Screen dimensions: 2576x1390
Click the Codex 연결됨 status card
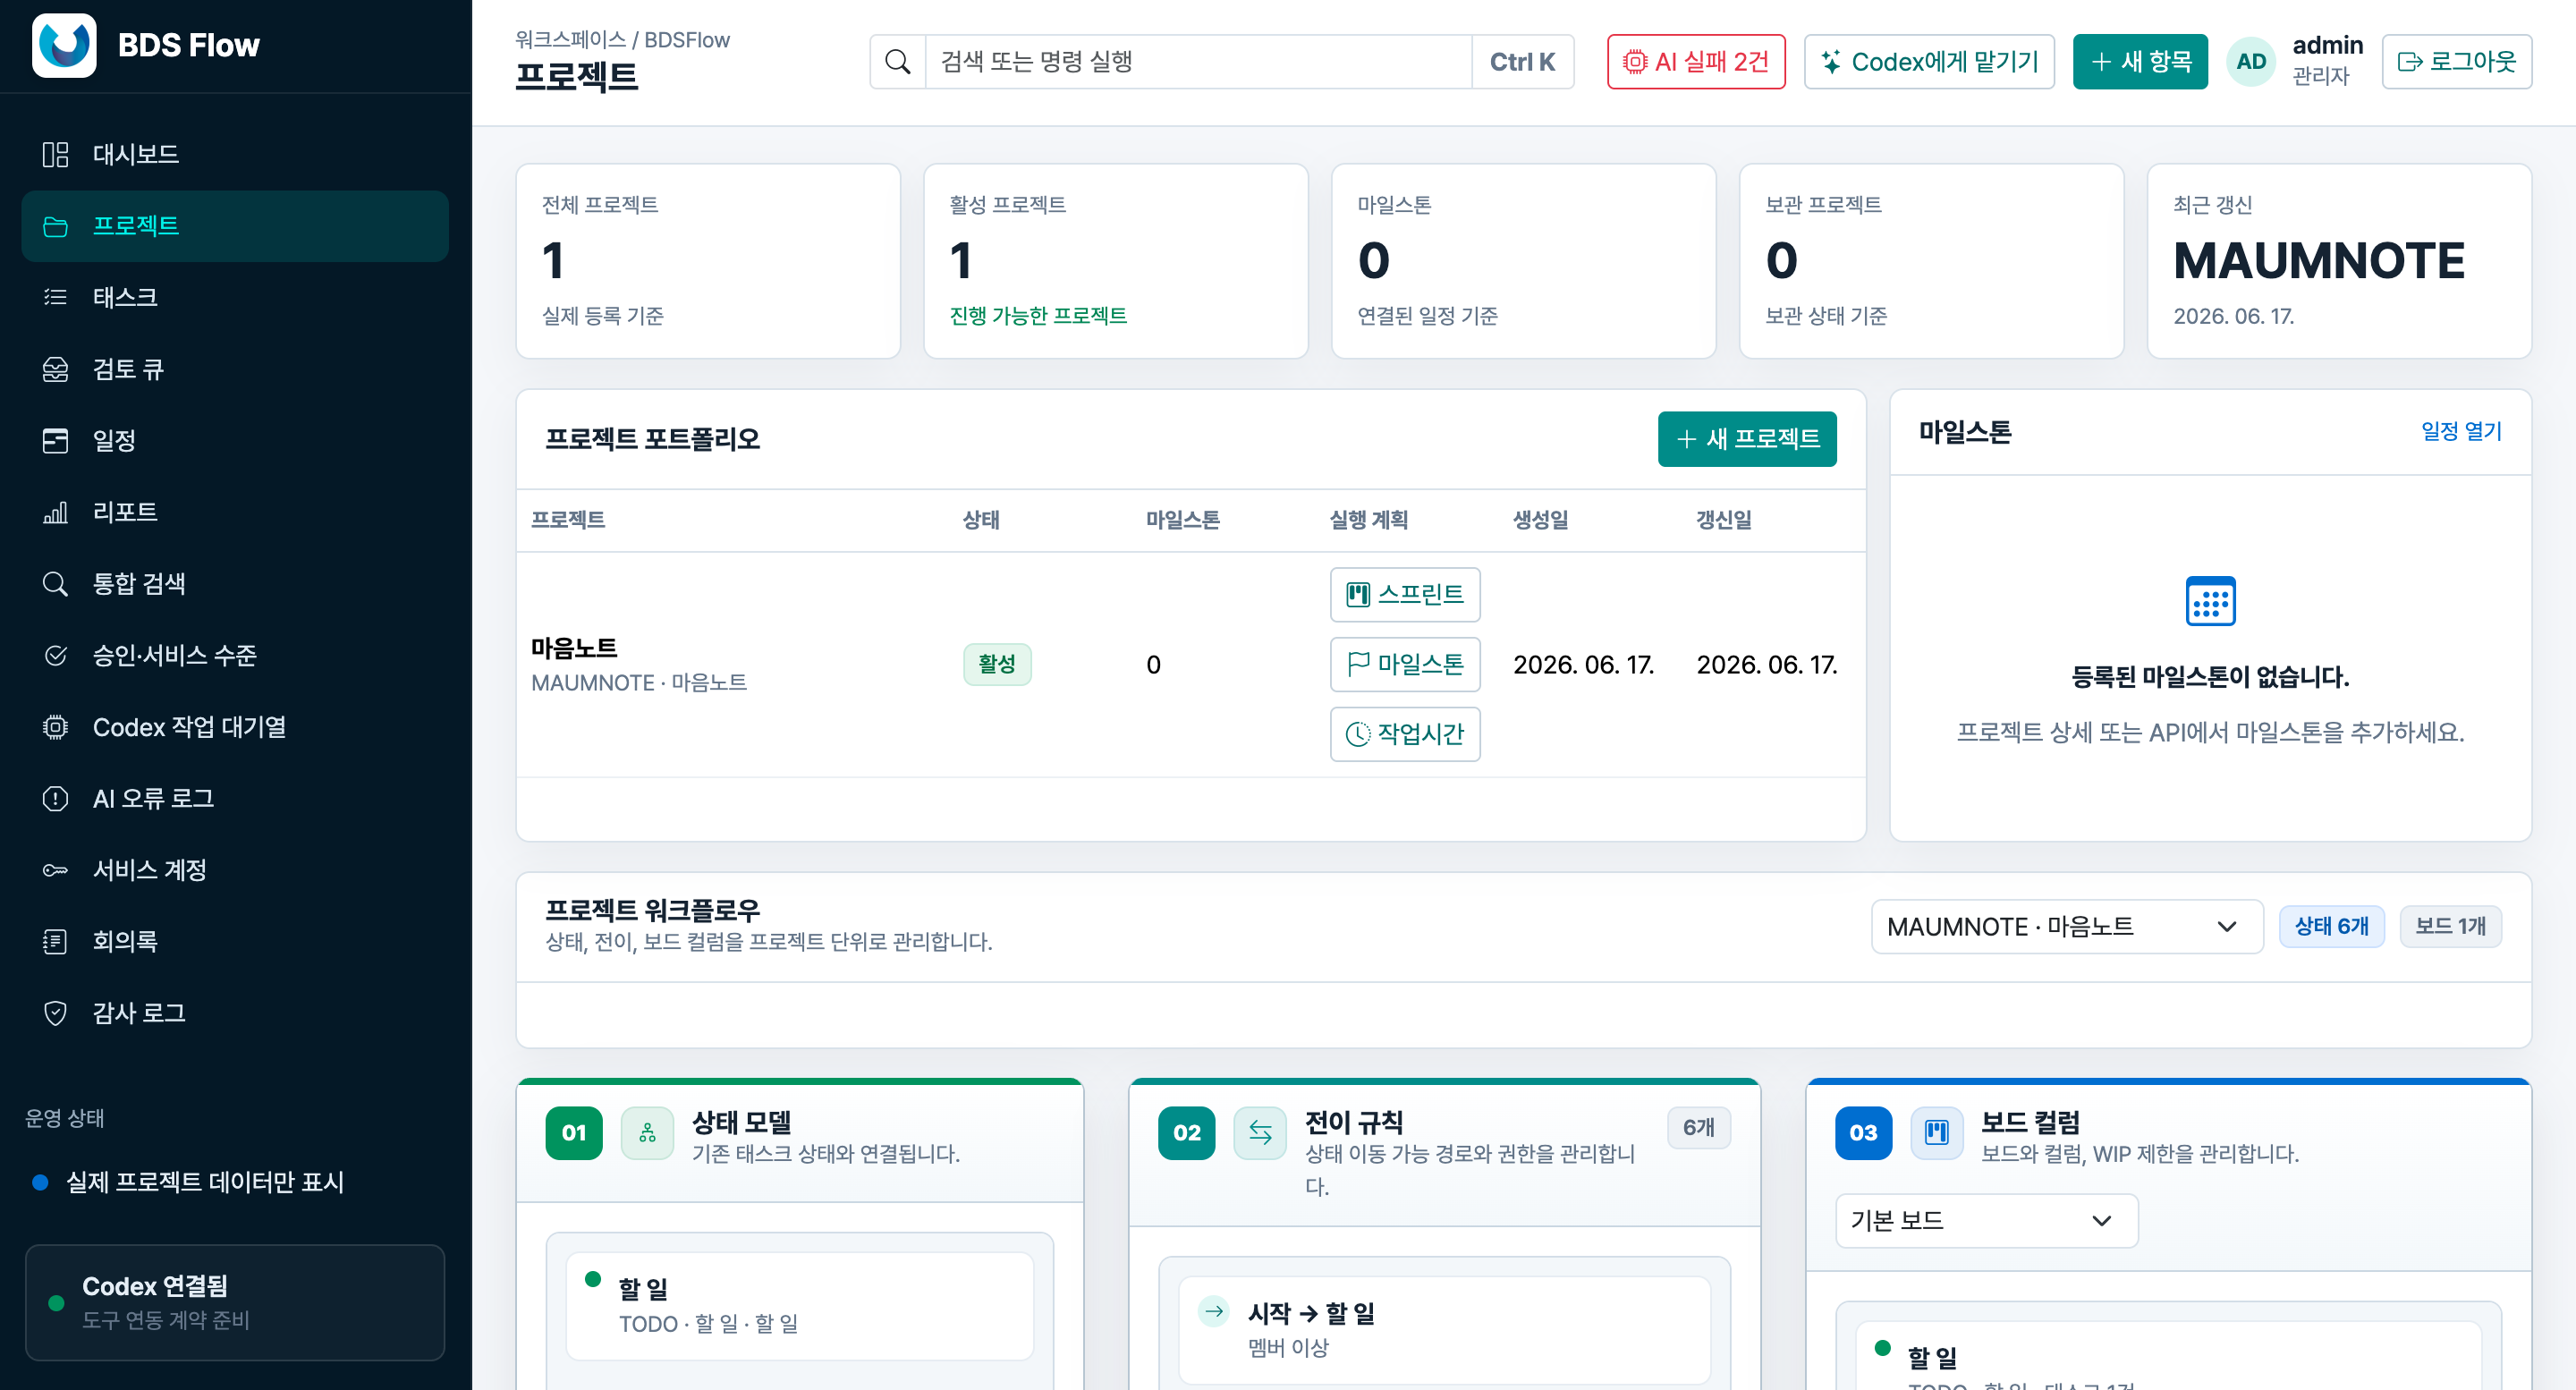(235, 1303)
